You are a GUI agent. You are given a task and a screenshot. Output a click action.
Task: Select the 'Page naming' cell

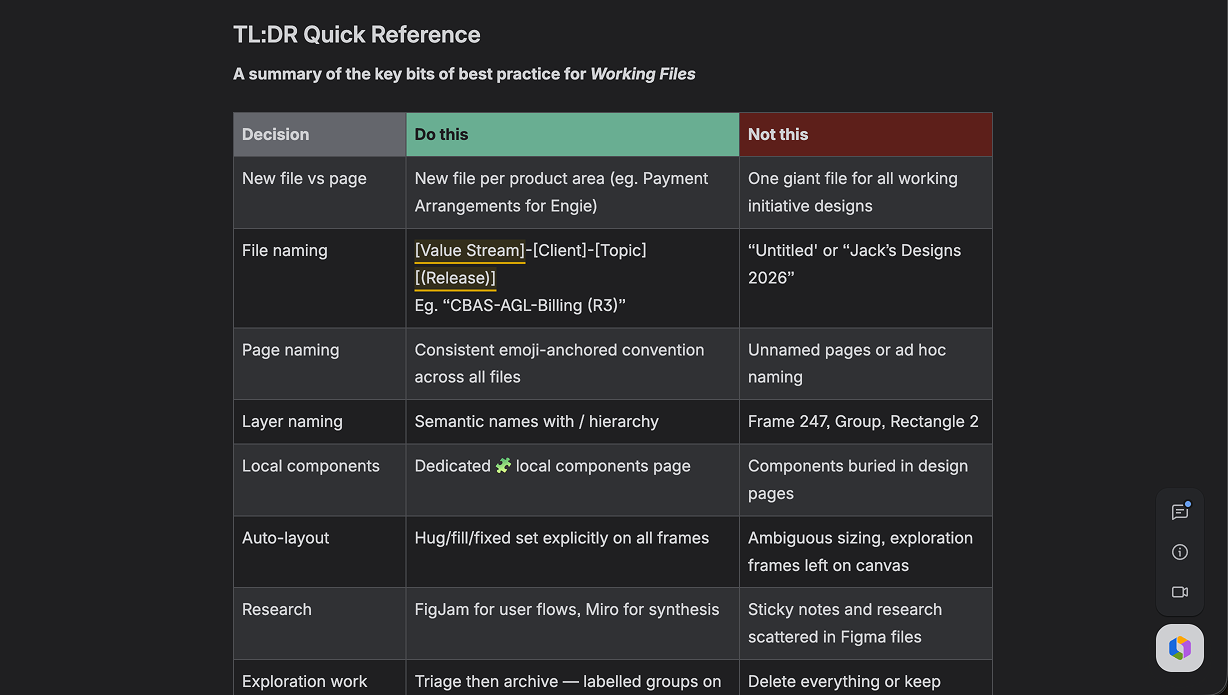pos(320,364)
